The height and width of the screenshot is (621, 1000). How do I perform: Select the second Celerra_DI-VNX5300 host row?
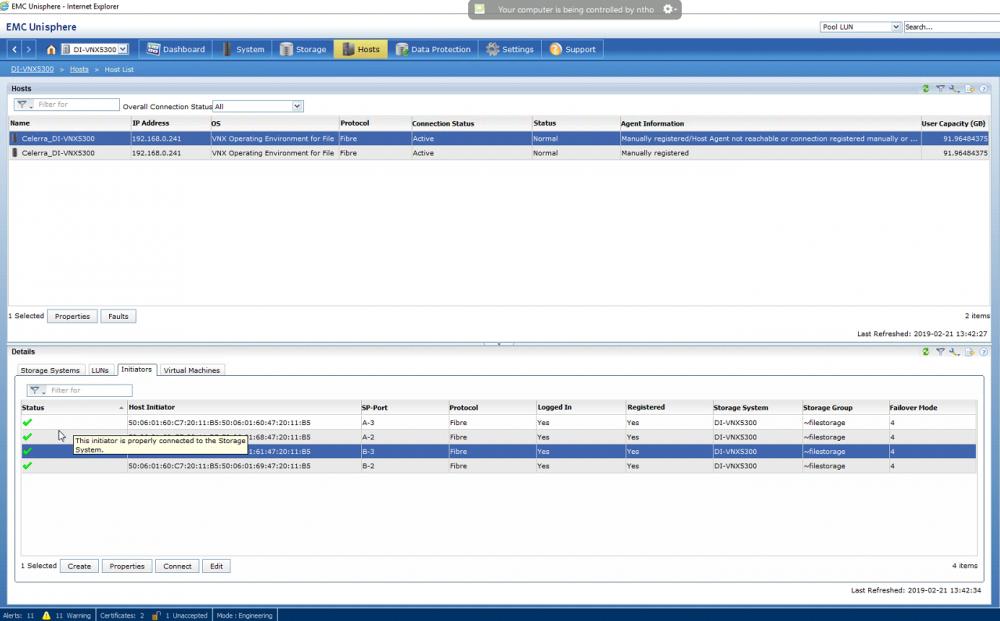(499, 153)
